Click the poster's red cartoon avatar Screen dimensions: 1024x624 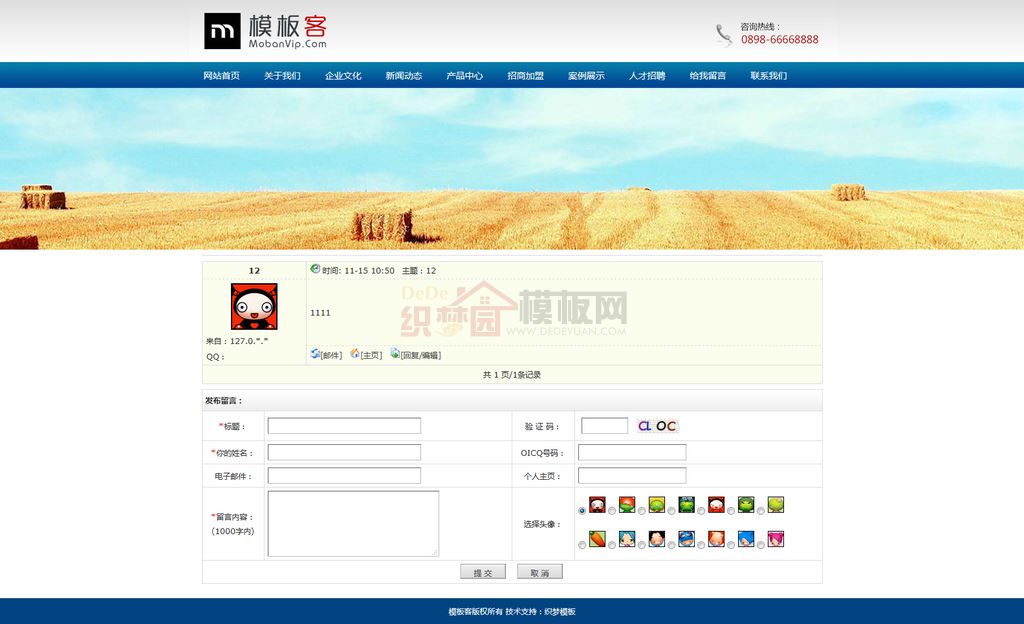254,306
